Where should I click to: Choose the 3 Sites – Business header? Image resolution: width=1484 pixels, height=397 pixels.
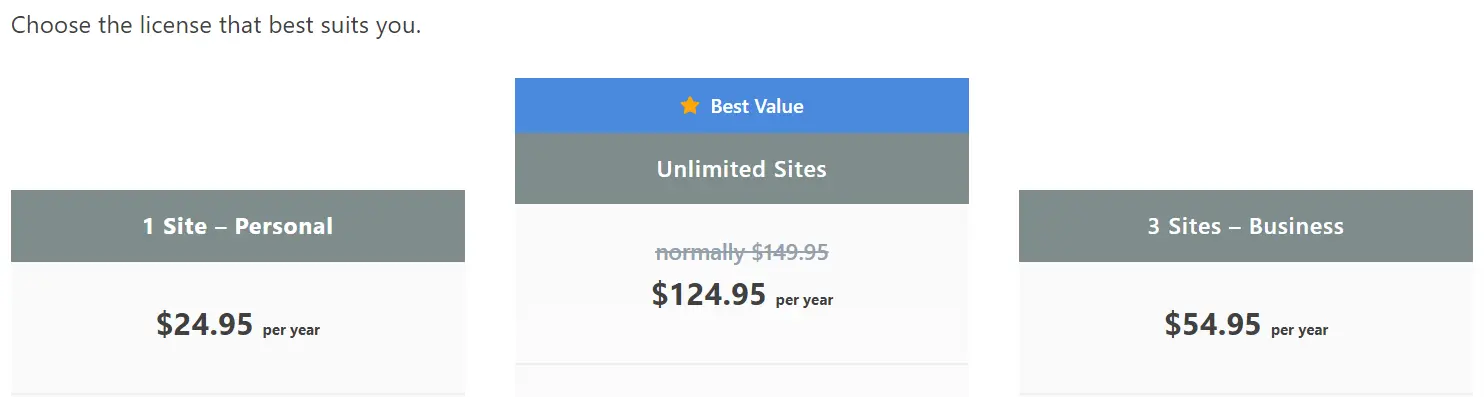click(1246, 226)
